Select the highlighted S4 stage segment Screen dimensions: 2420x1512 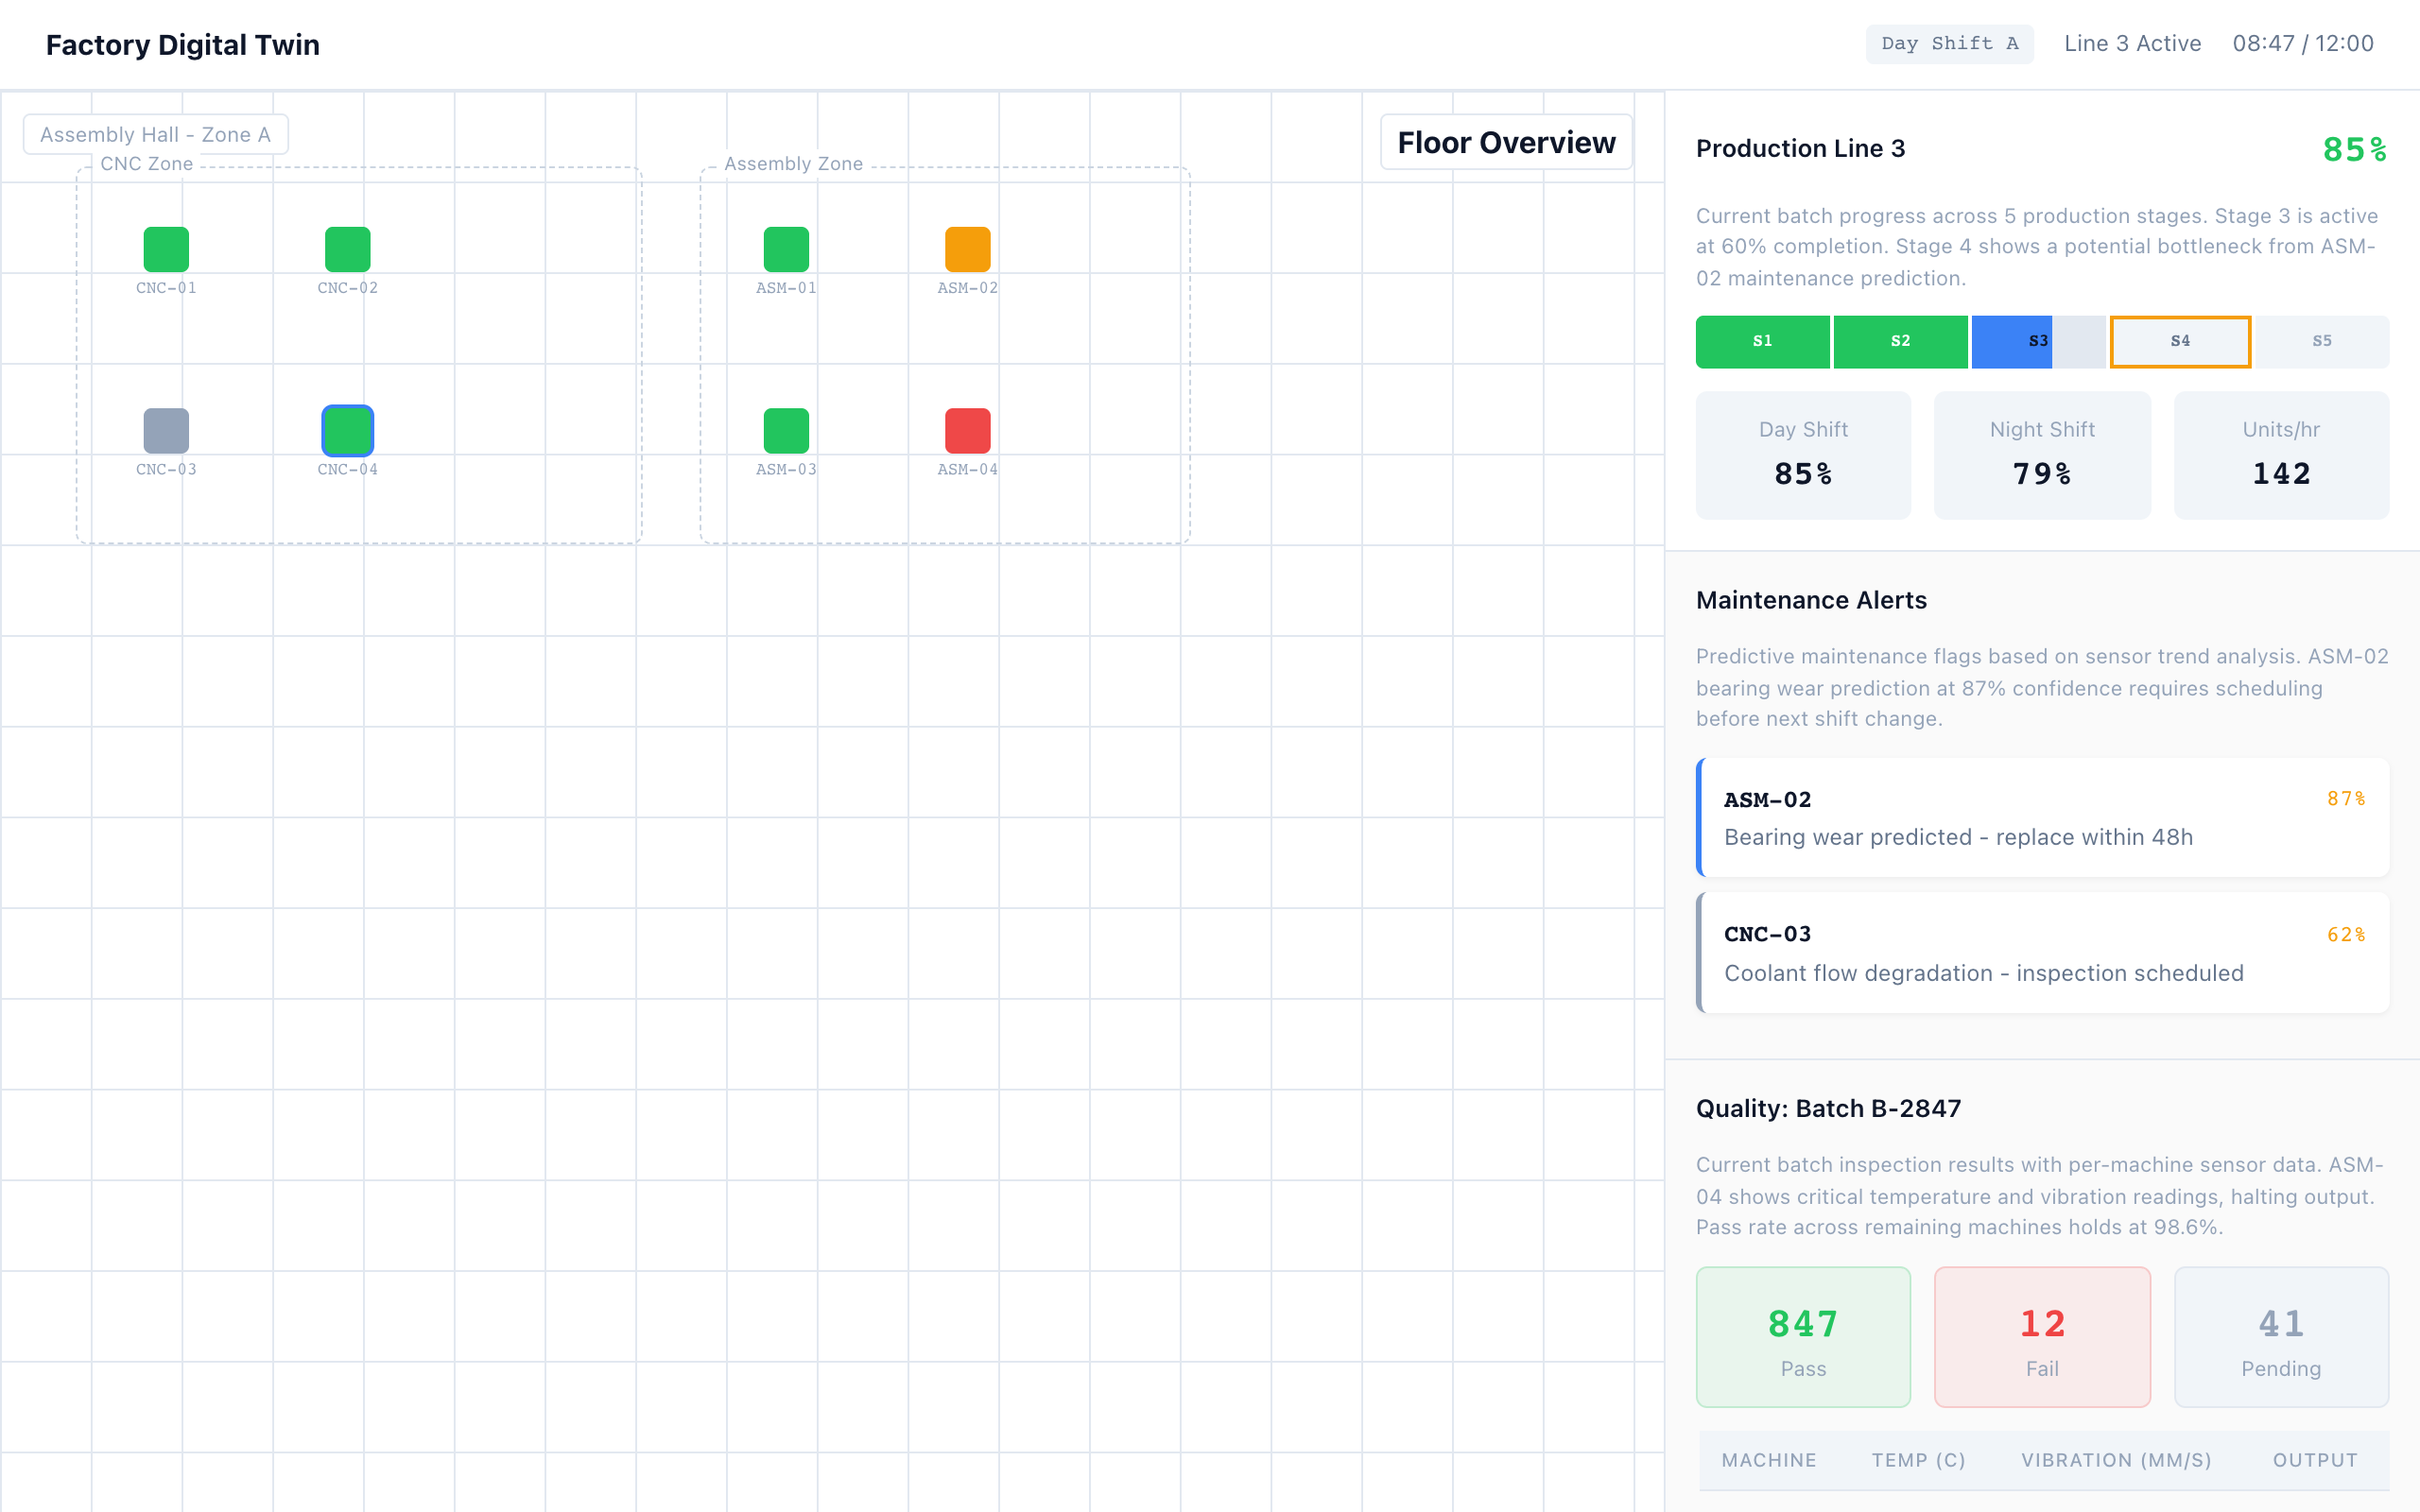pyautogui.click(x=2180, y=341)
